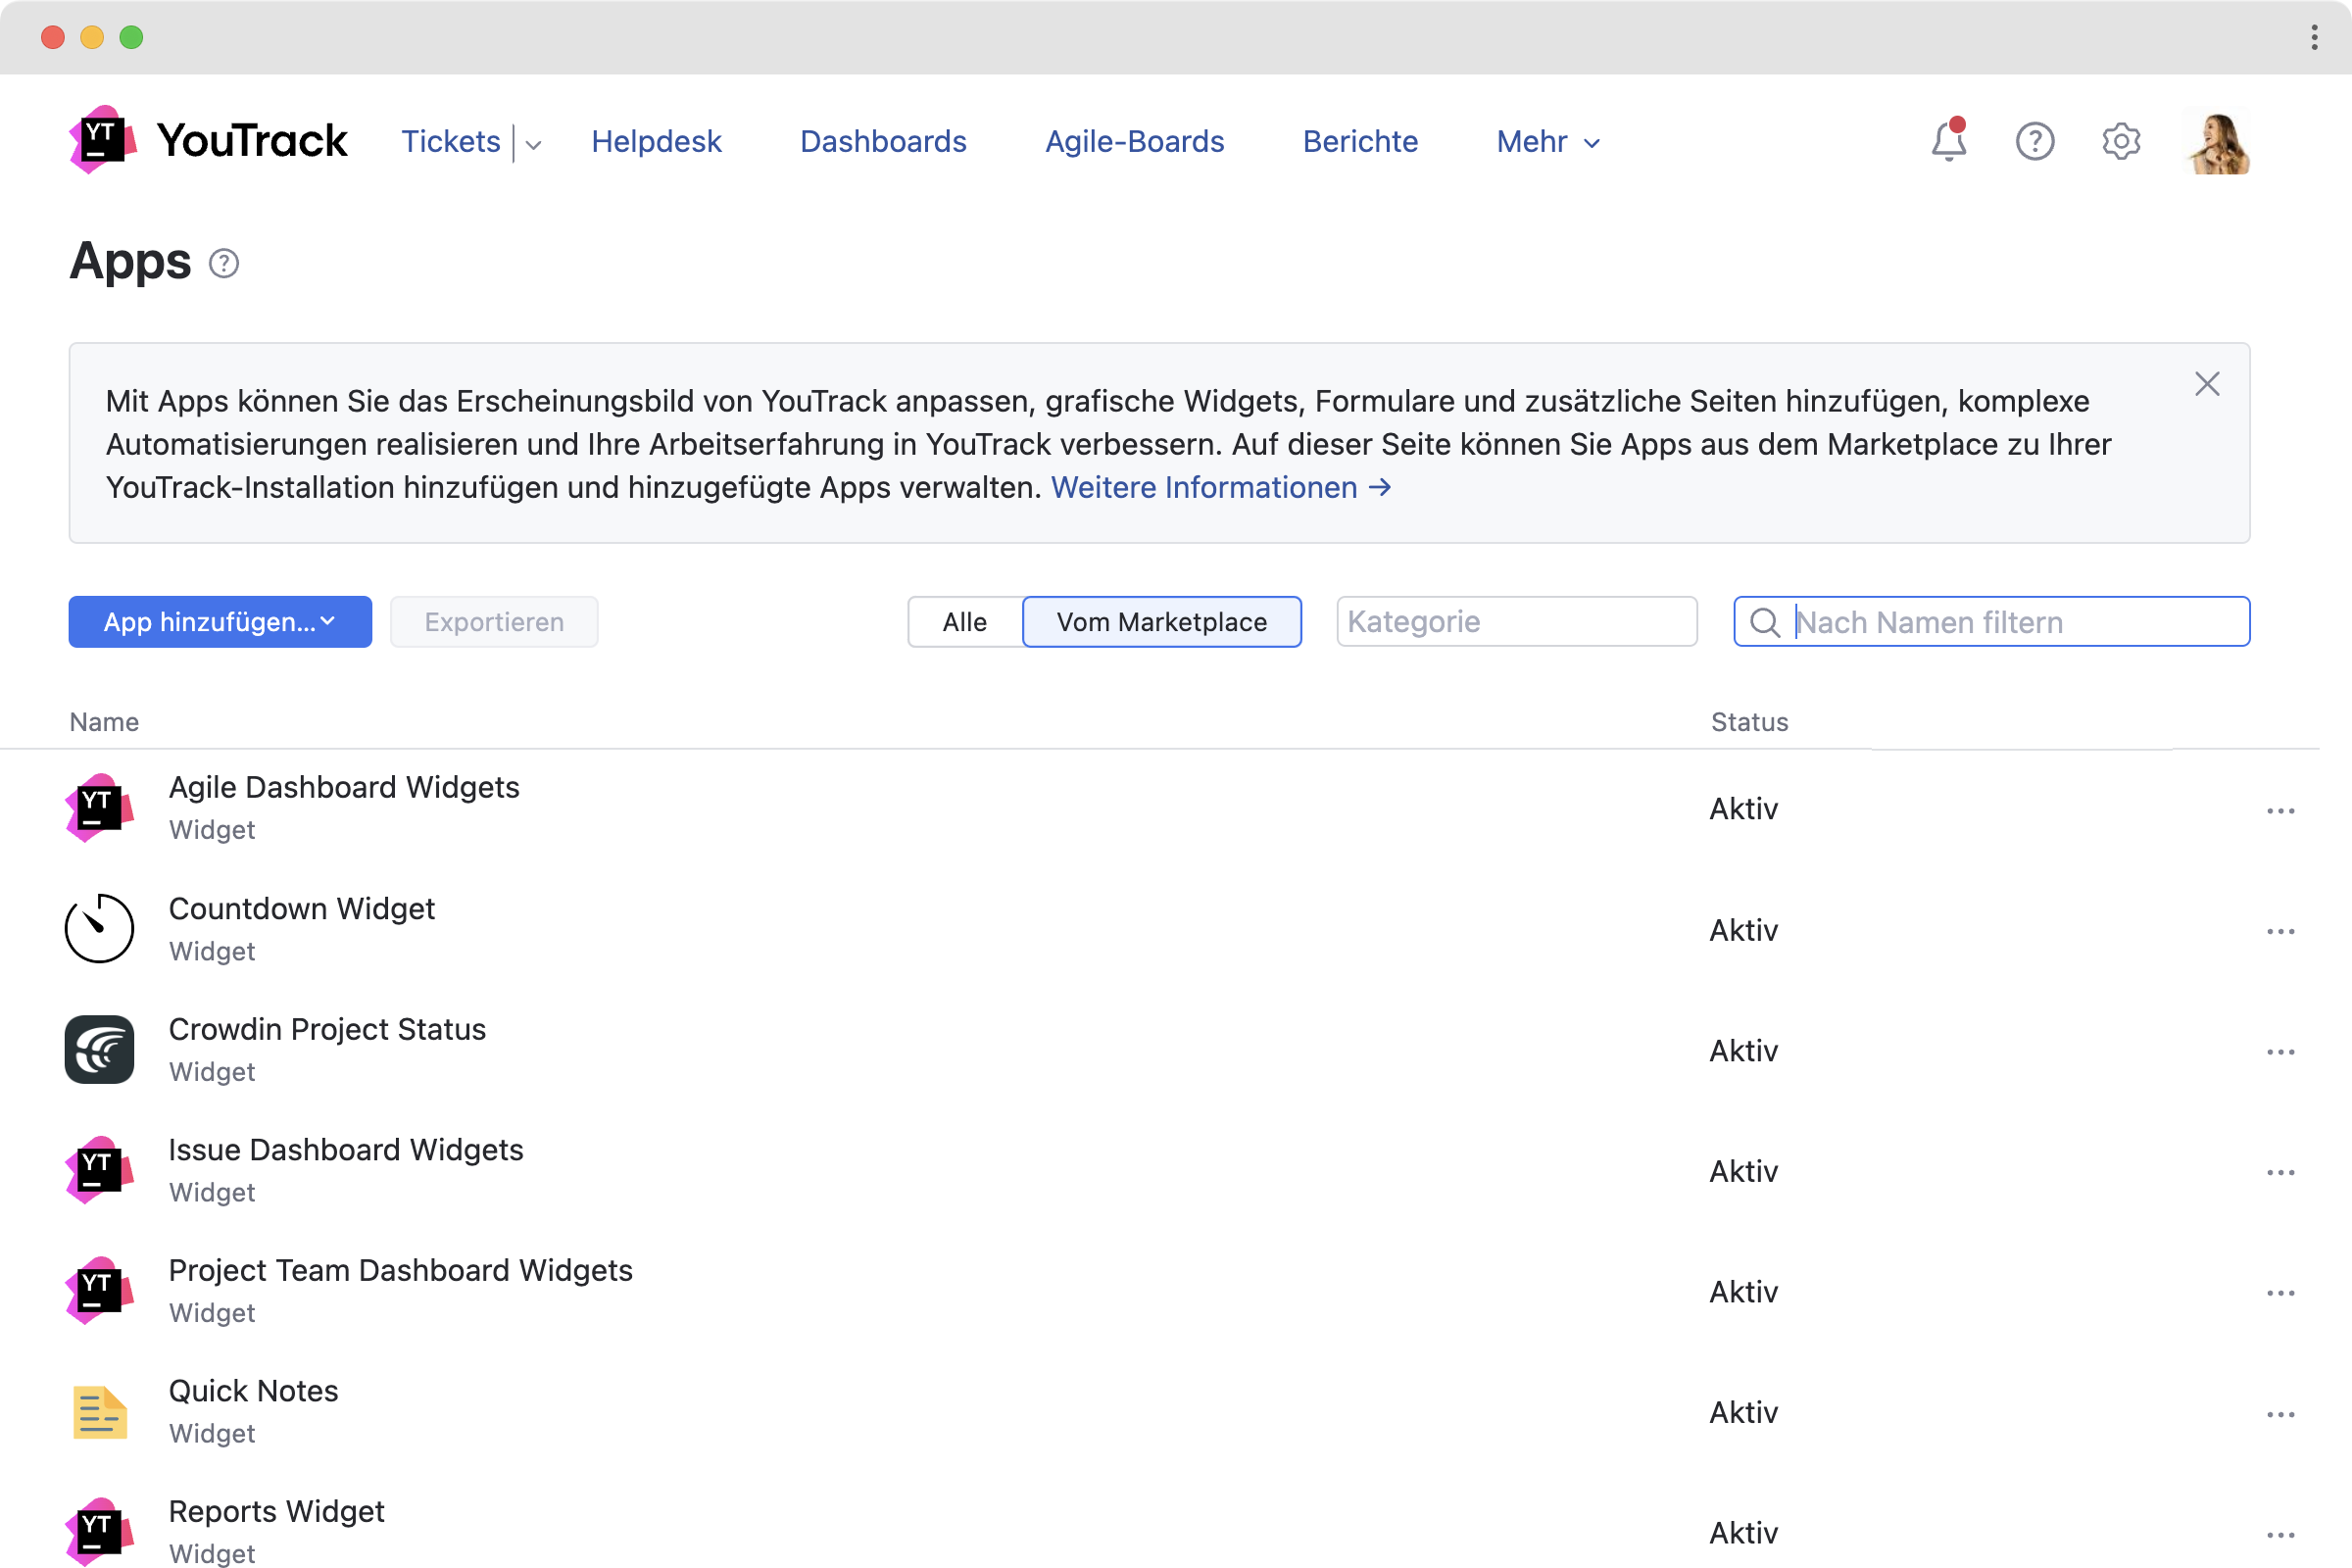This screenshot has width=2352, height=1568.
Task: Open Quick Notes app
Action: point(253,1391)
